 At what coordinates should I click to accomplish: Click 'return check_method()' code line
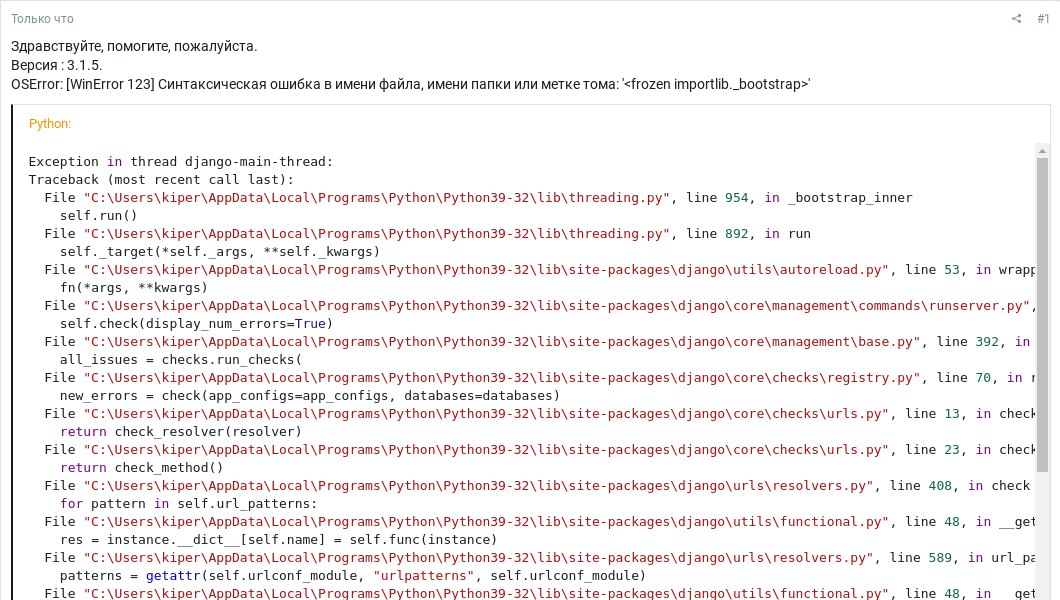tap(141, 468)
